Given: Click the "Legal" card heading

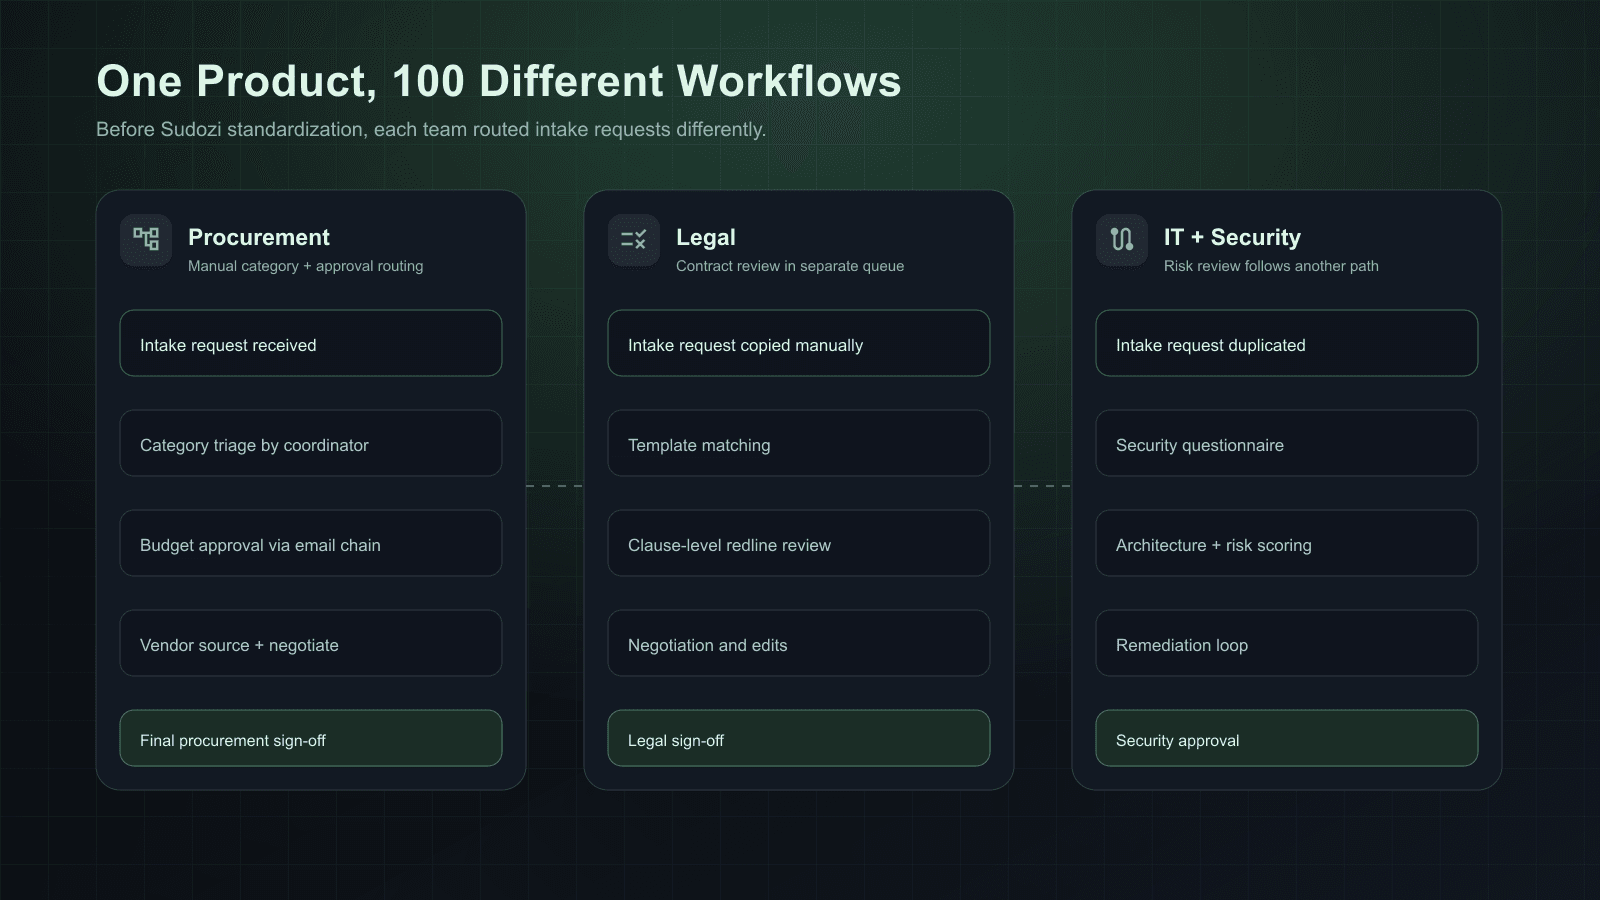Looking at the screenshot, I should pos(706,237).
